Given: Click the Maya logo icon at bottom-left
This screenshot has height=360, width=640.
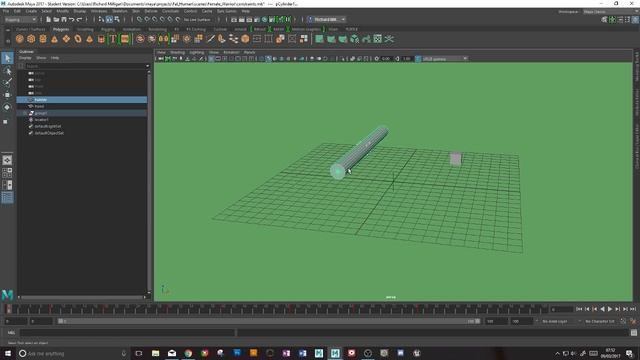Looking at the screenshot, I should (x=7, y=294).
